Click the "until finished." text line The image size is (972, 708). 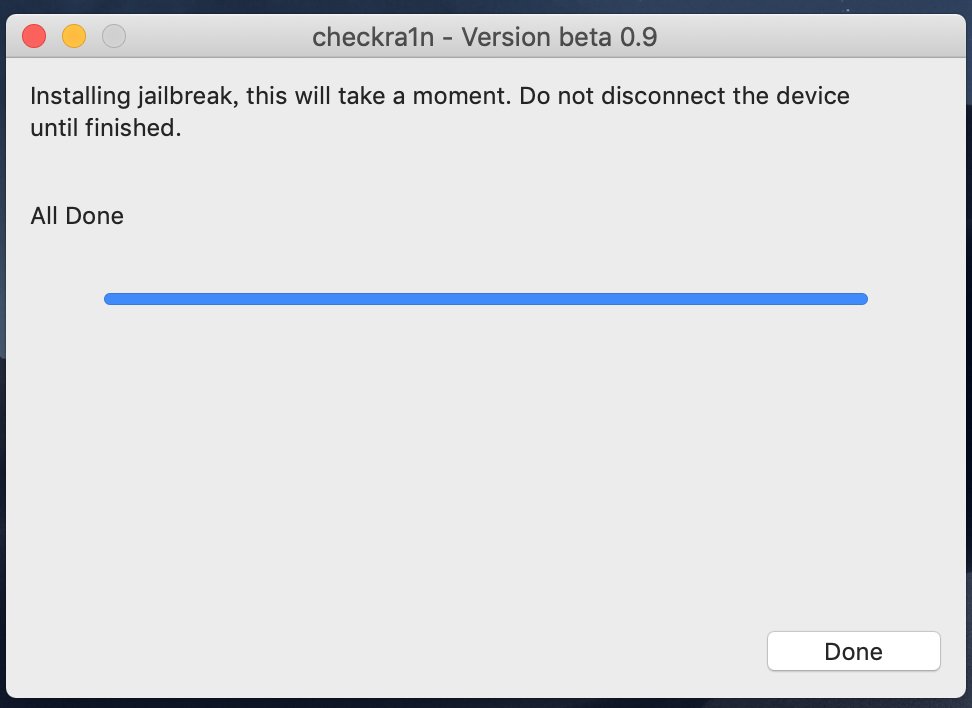click(x=106, y=128)
